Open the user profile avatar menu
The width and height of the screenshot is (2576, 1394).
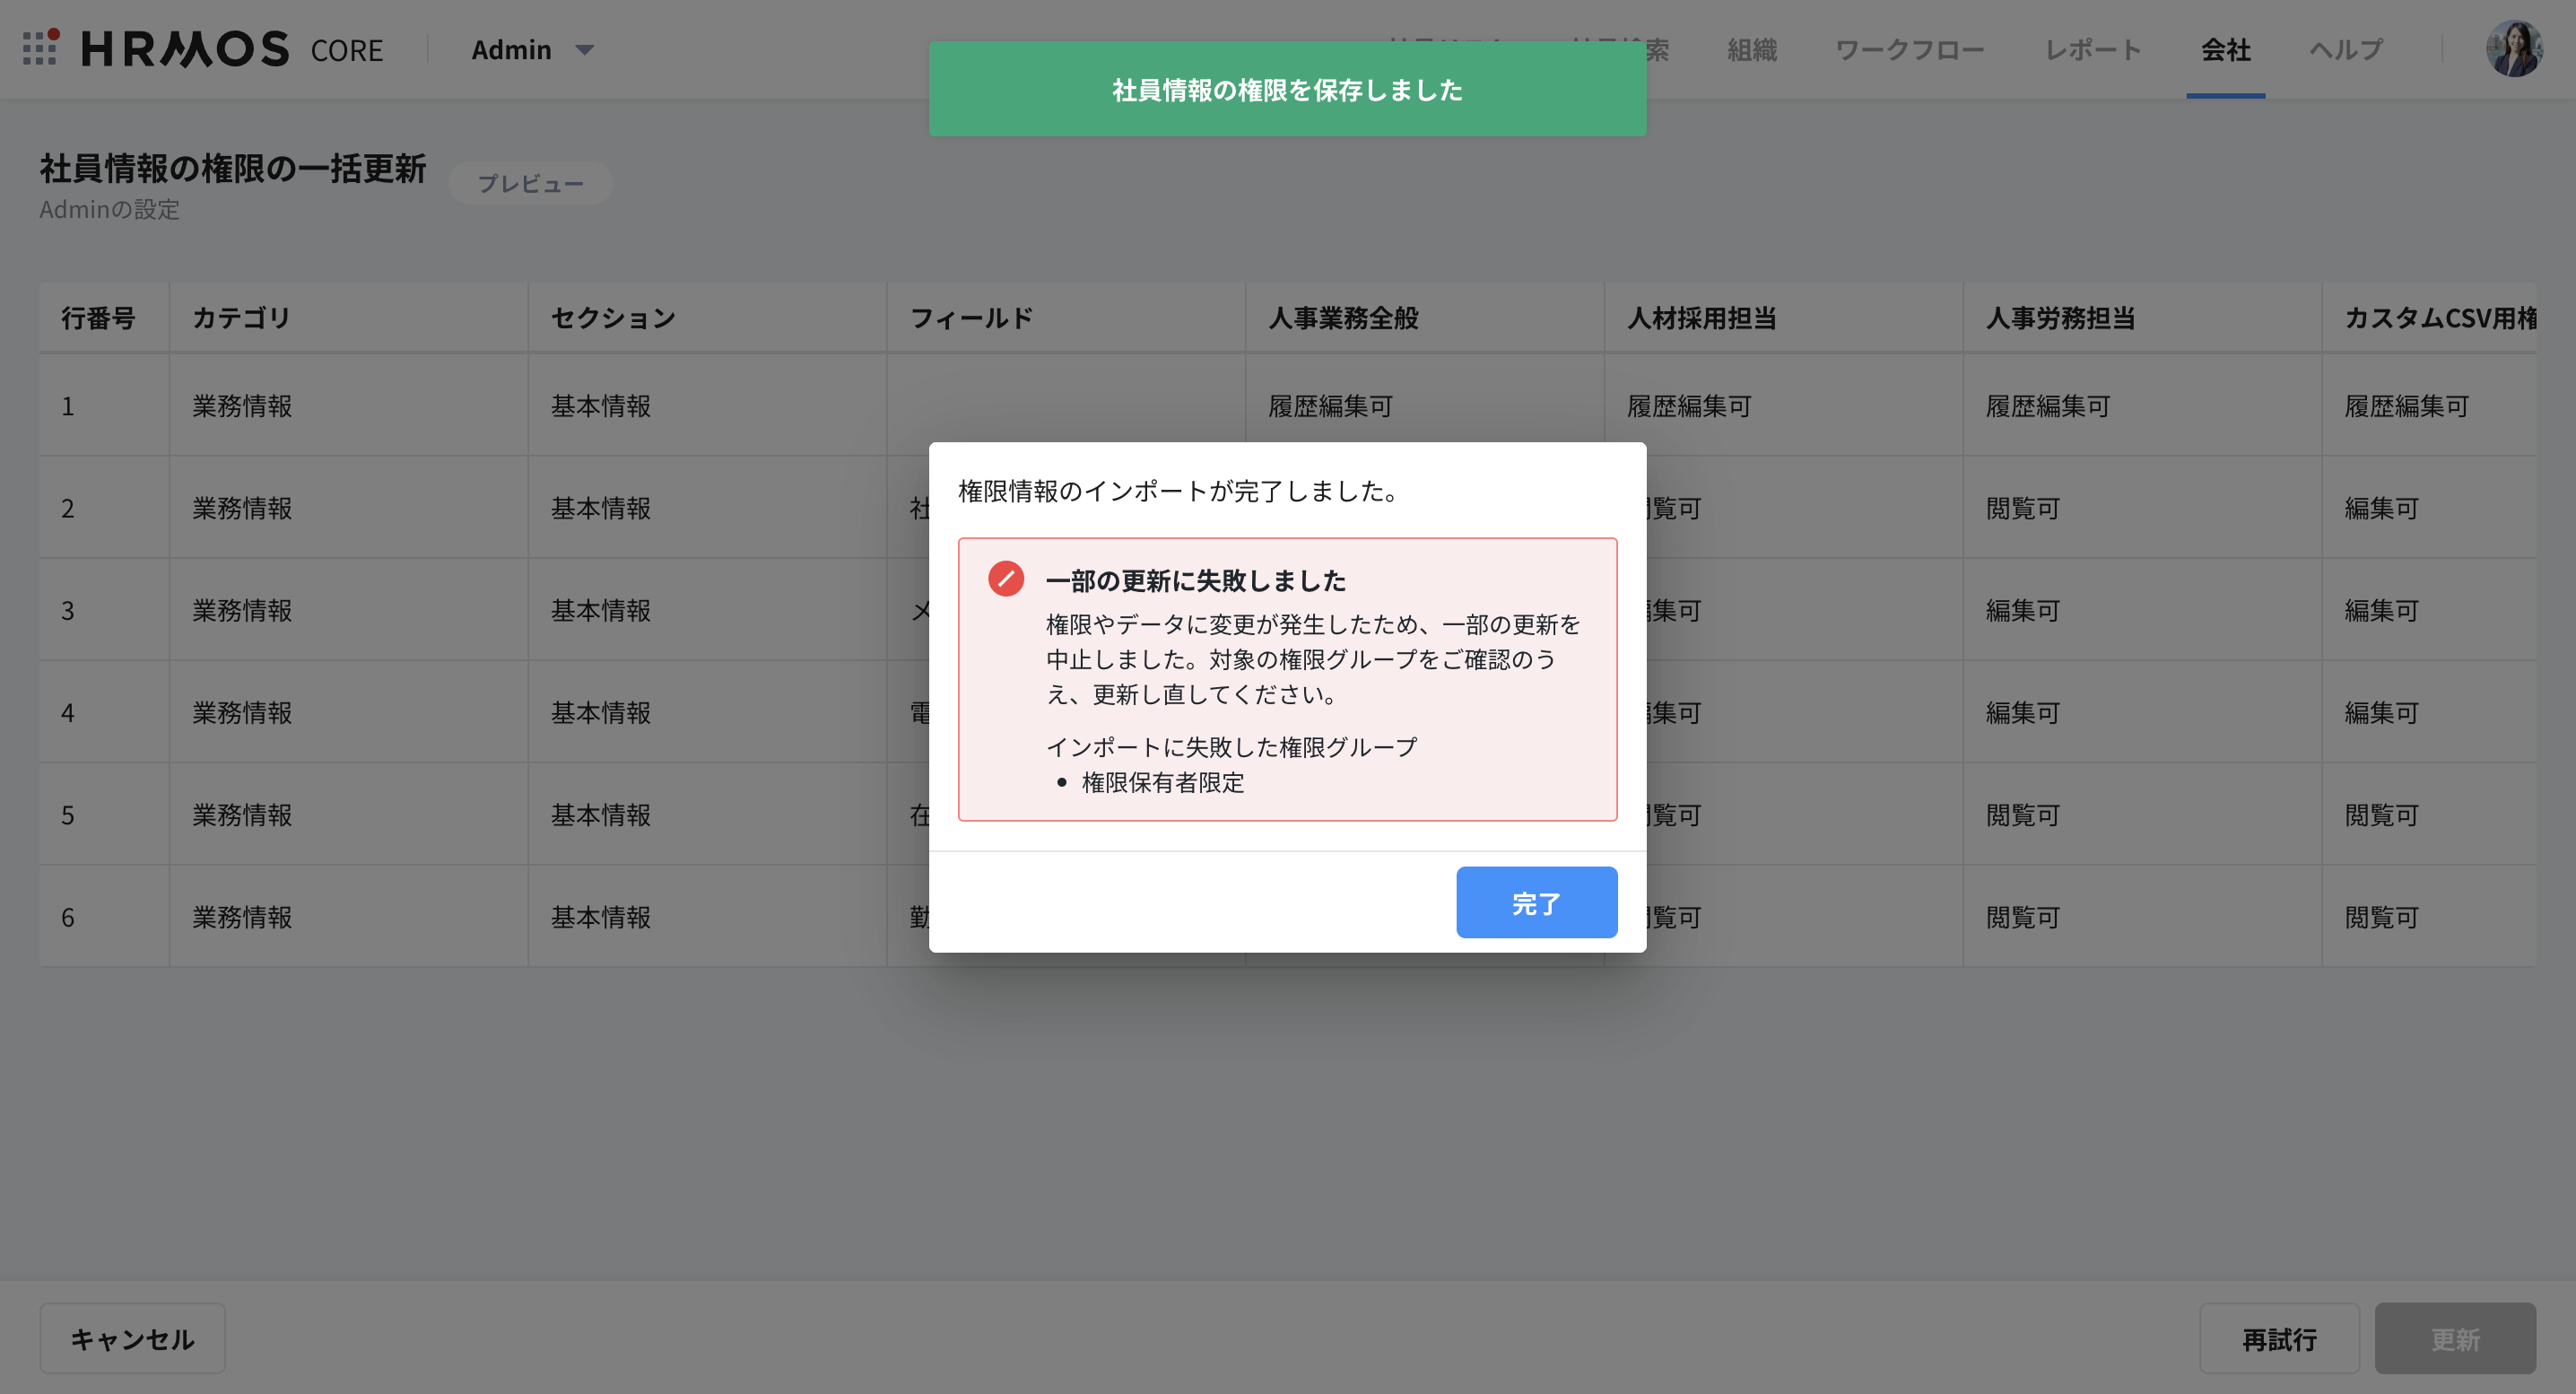2513,48
